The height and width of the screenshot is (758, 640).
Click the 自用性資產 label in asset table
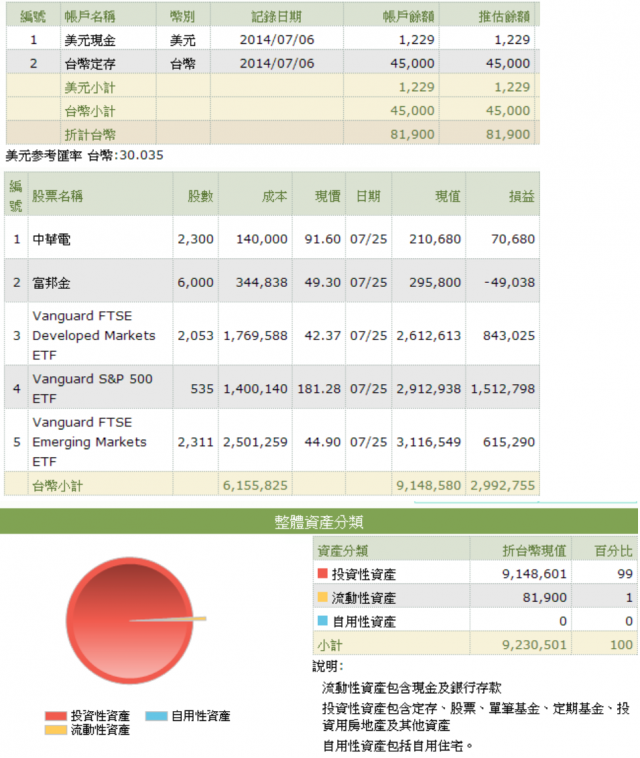click(x=364, y=622)
